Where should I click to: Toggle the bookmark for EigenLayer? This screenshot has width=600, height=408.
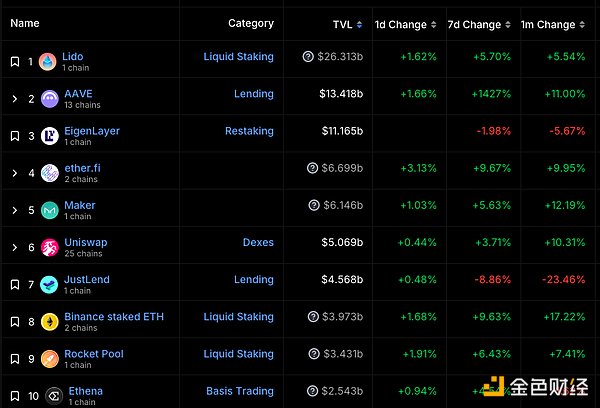[x=15, y=136]
